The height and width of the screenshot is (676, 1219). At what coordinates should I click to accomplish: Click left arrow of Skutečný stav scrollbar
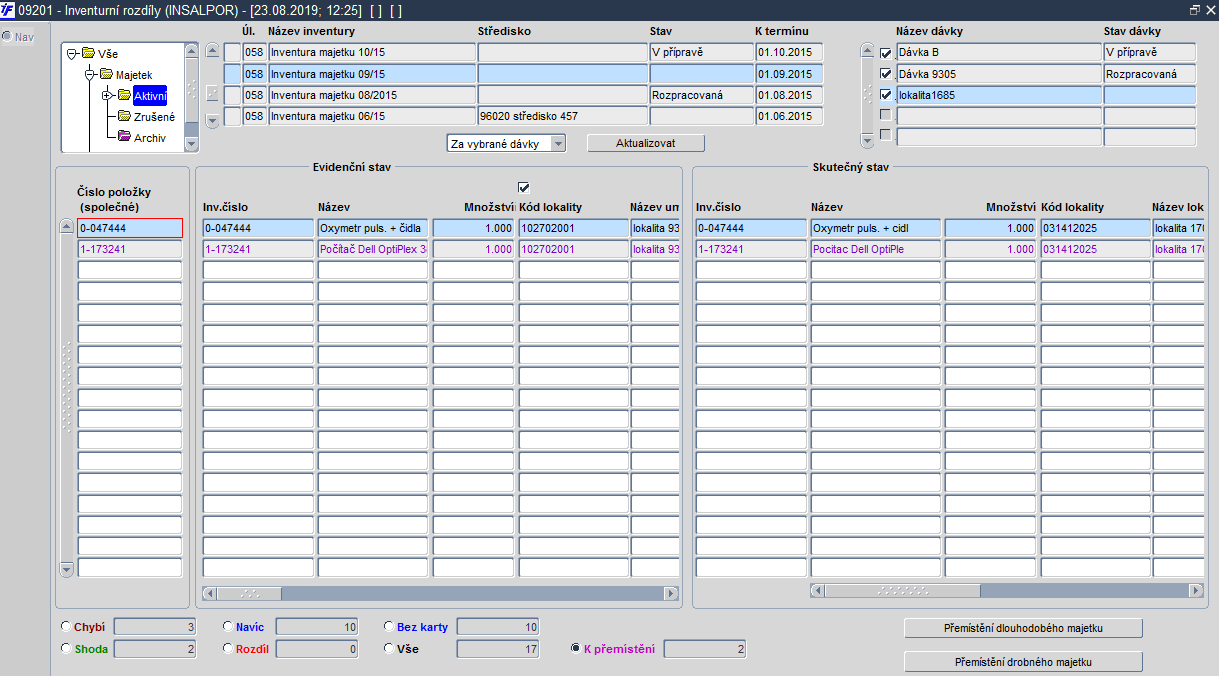pos(817,591)
